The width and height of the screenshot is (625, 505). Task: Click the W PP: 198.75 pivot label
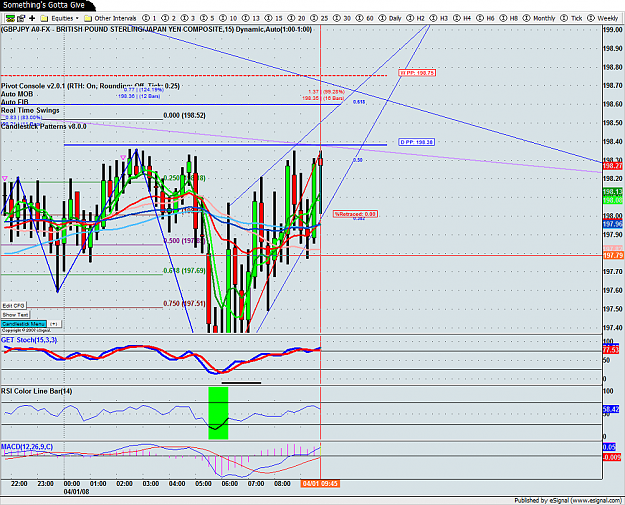[x=417, y=73]
